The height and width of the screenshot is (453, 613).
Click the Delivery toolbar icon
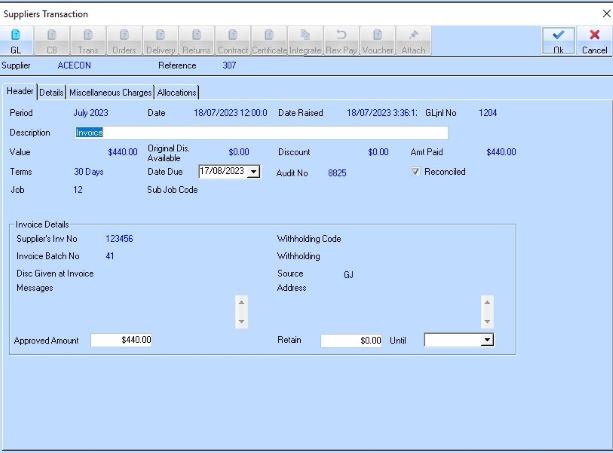pos(160,40)
